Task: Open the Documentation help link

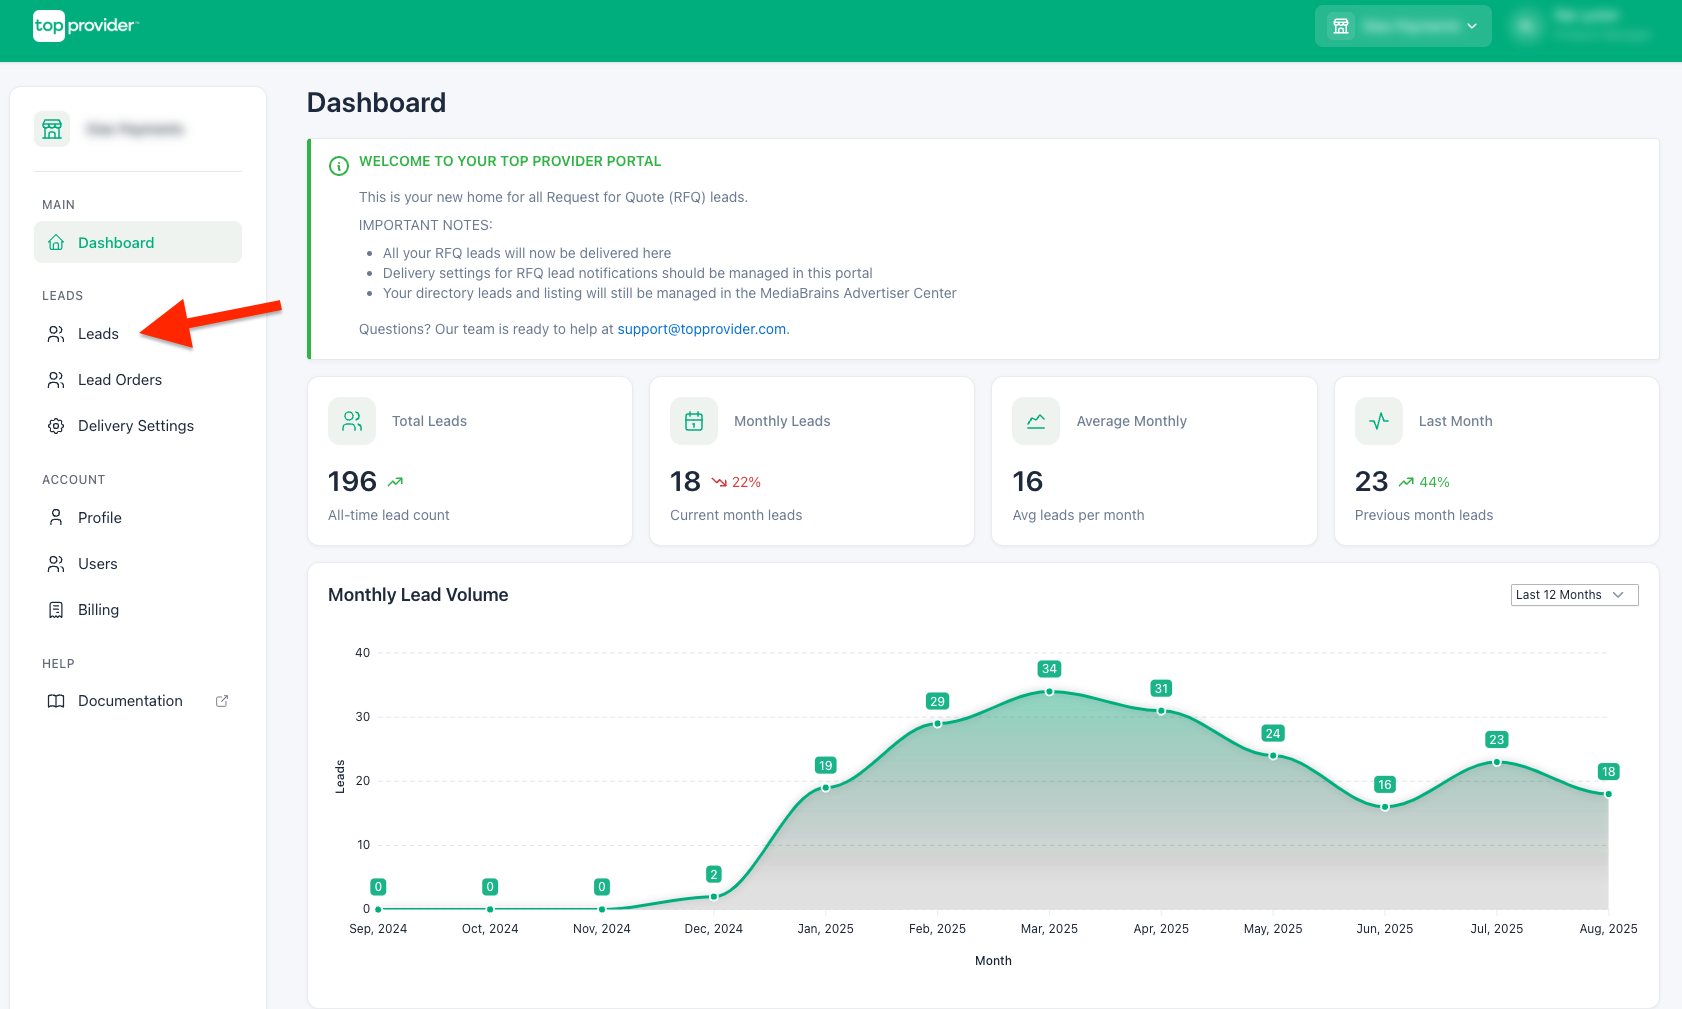Action: click(130, 701)
